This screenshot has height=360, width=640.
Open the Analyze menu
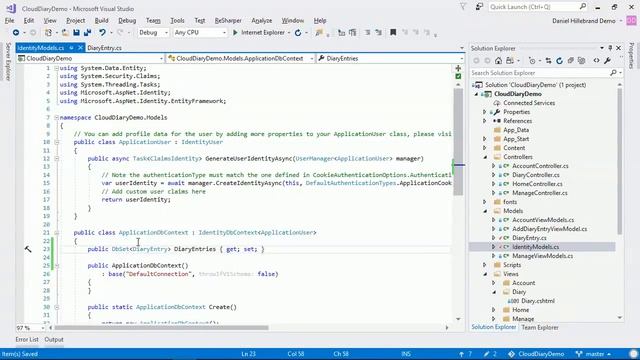262,20
